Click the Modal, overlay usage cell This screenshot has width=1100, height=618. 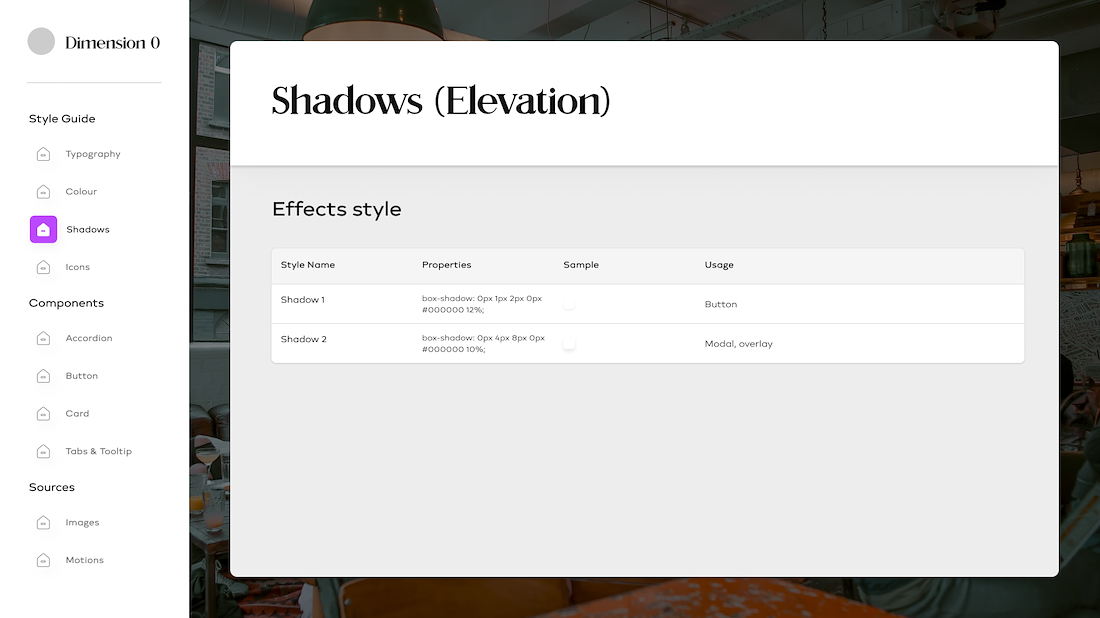click(x=738, y=344)
